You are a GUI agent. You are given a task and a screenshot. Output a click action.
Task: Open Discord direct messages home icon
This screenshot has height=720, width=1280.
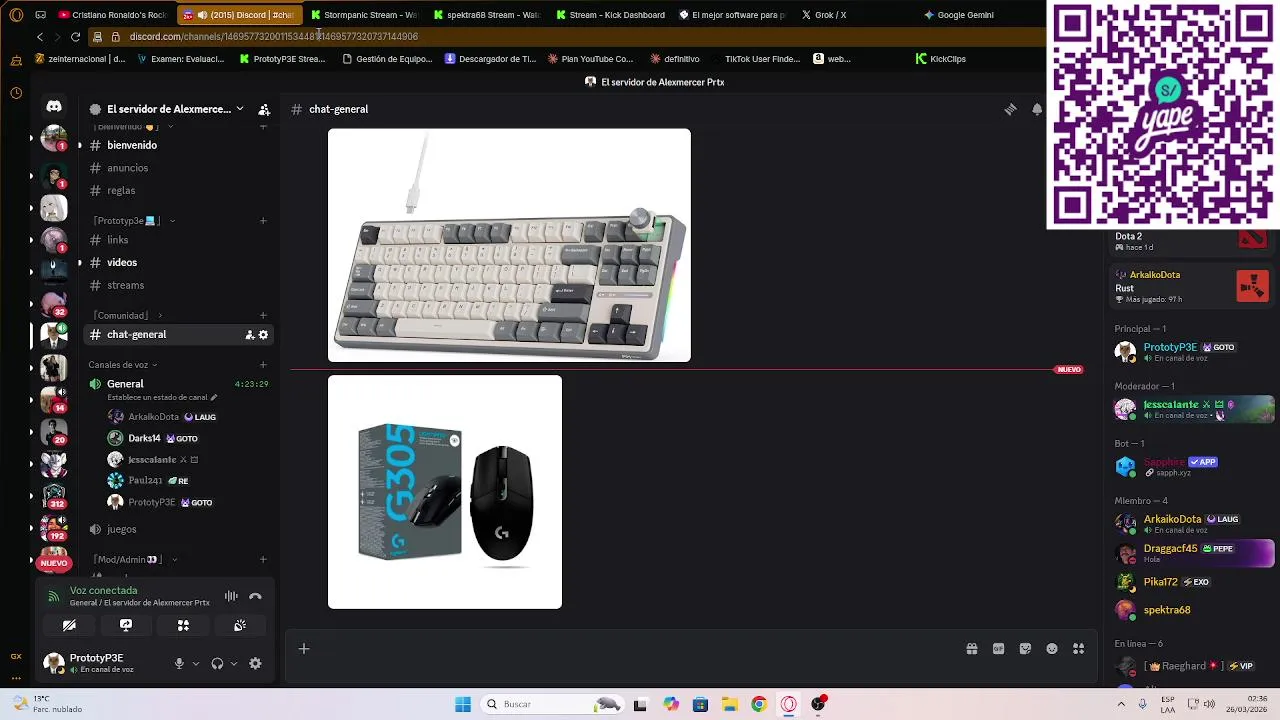coord(54,106)
